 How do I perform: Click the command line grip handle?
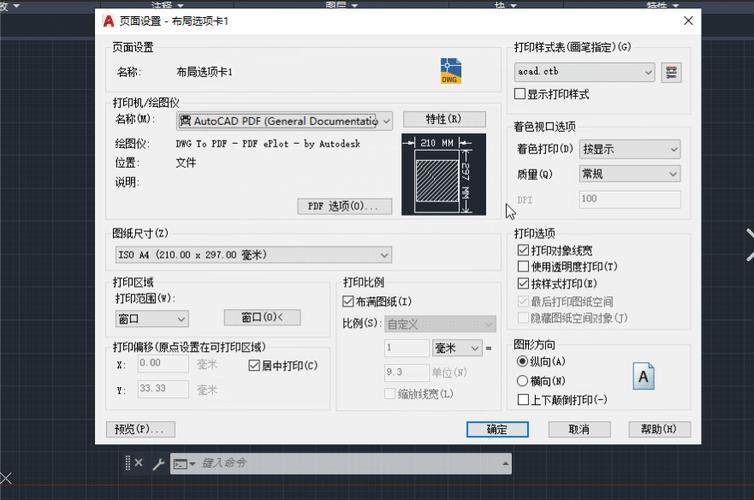tap(127, 463)
